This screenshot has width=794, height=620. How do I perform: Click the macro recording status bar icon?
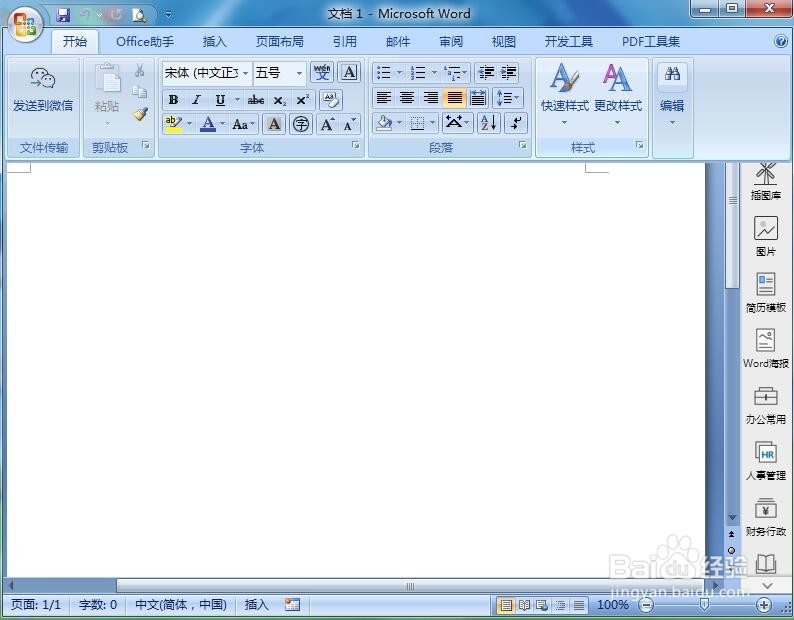tap(292, 604)
